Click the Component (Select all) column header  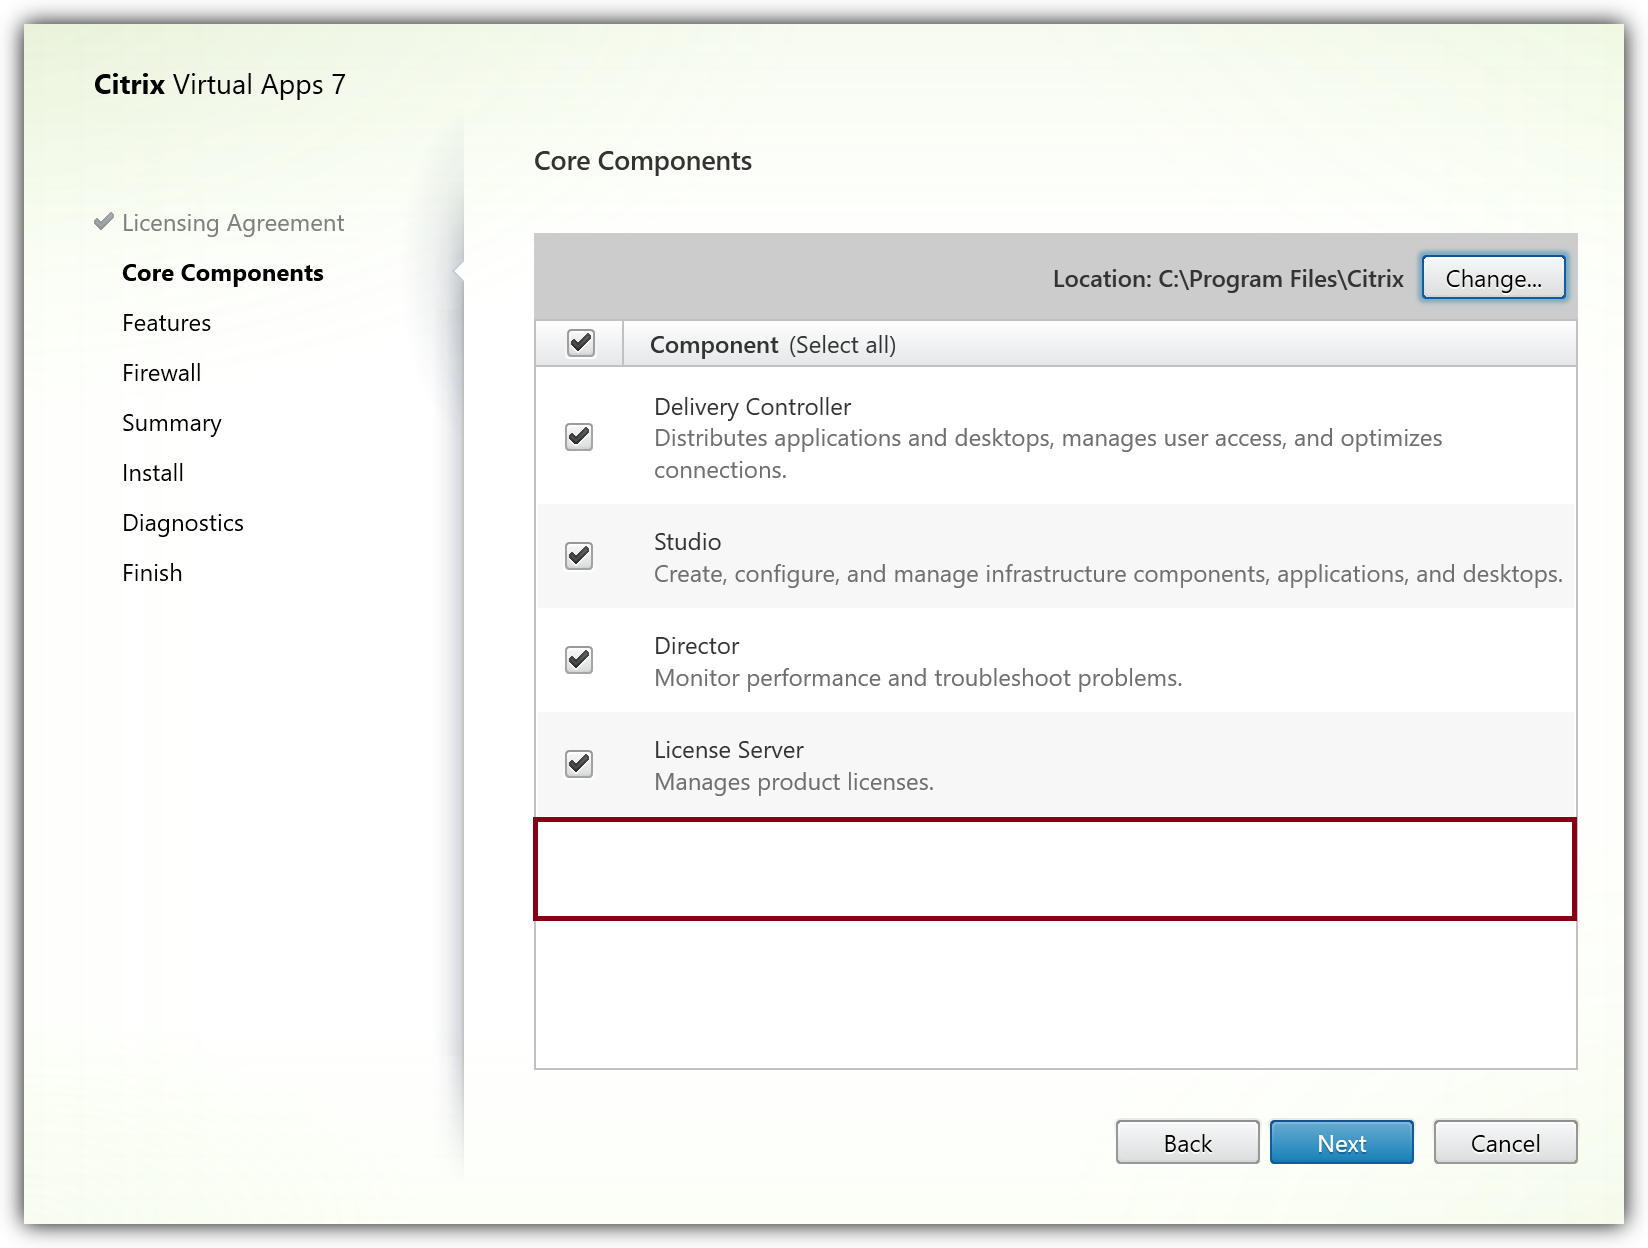pyautogui.click(x=772, y=345)
